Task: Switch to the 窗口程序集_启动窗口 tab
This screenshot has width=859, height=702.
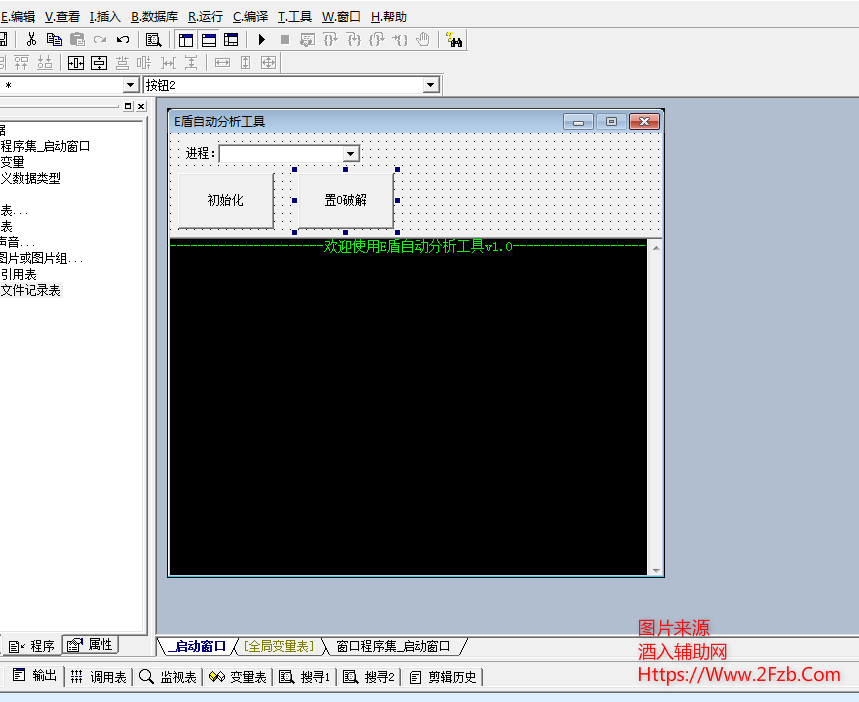Action: tap(393, 647)
